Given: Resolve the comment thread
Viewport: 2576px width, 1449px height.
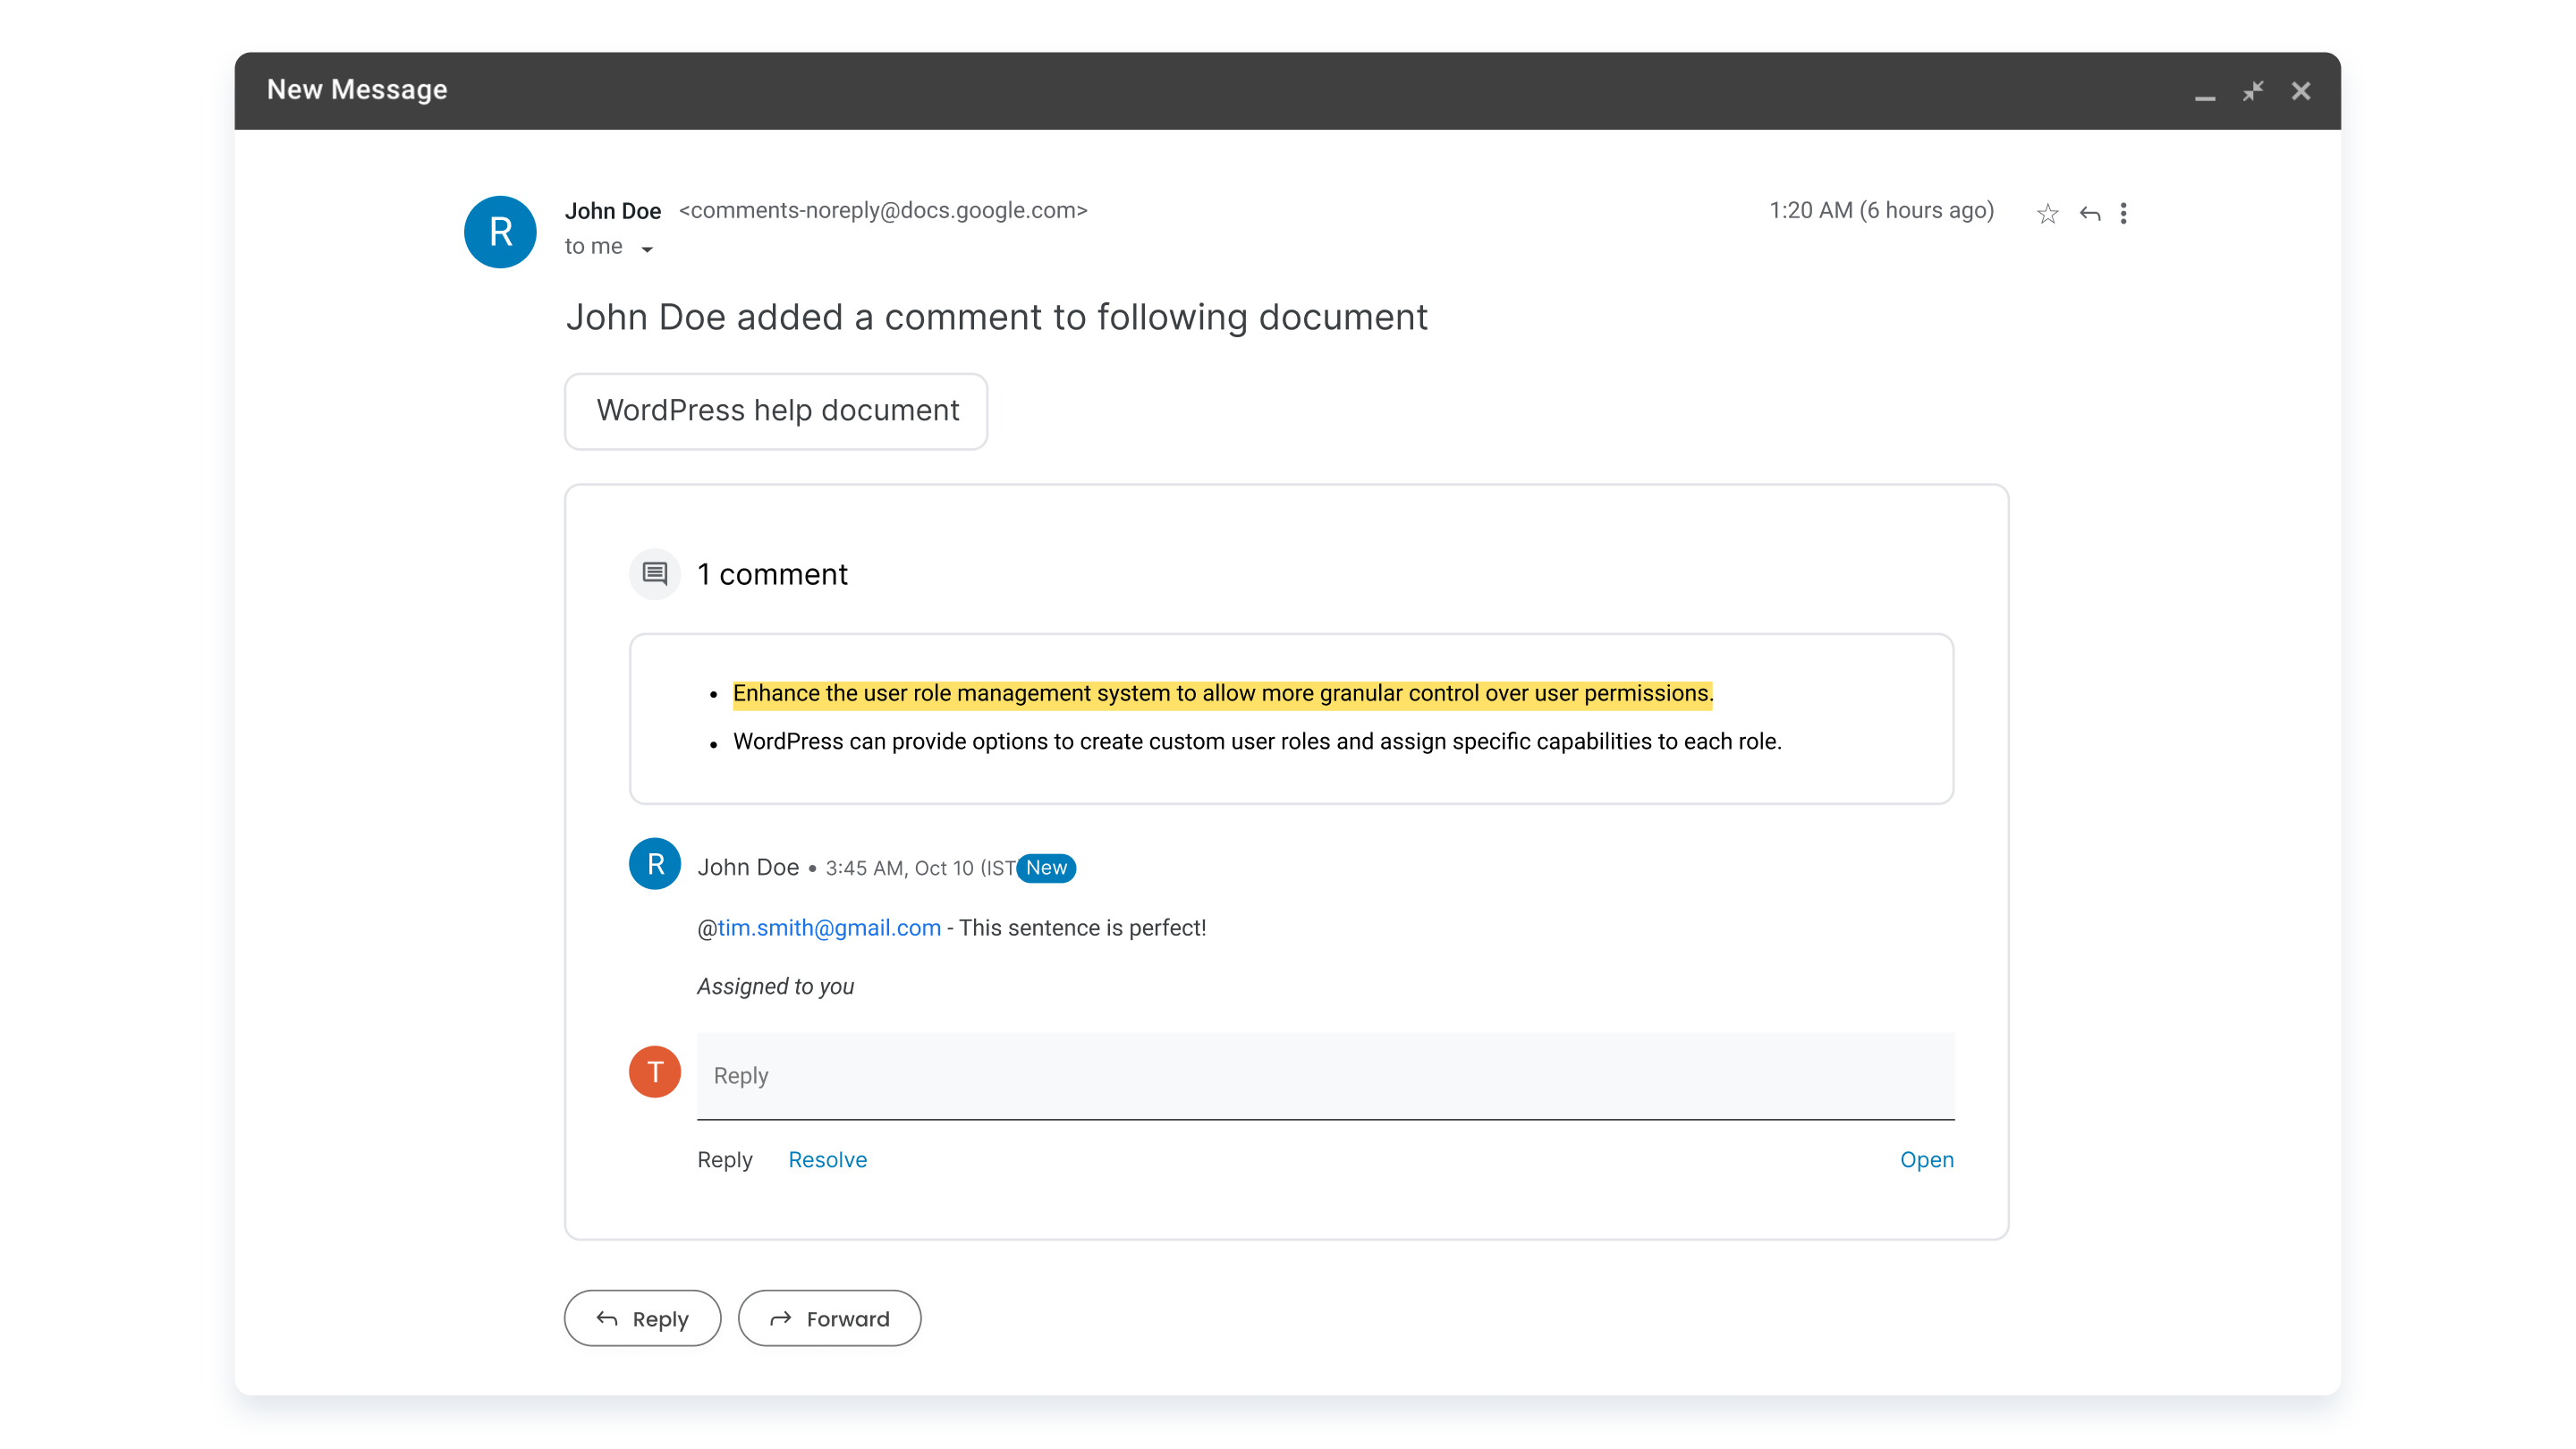Looking at the screenshot, I should pos(827,1160).
